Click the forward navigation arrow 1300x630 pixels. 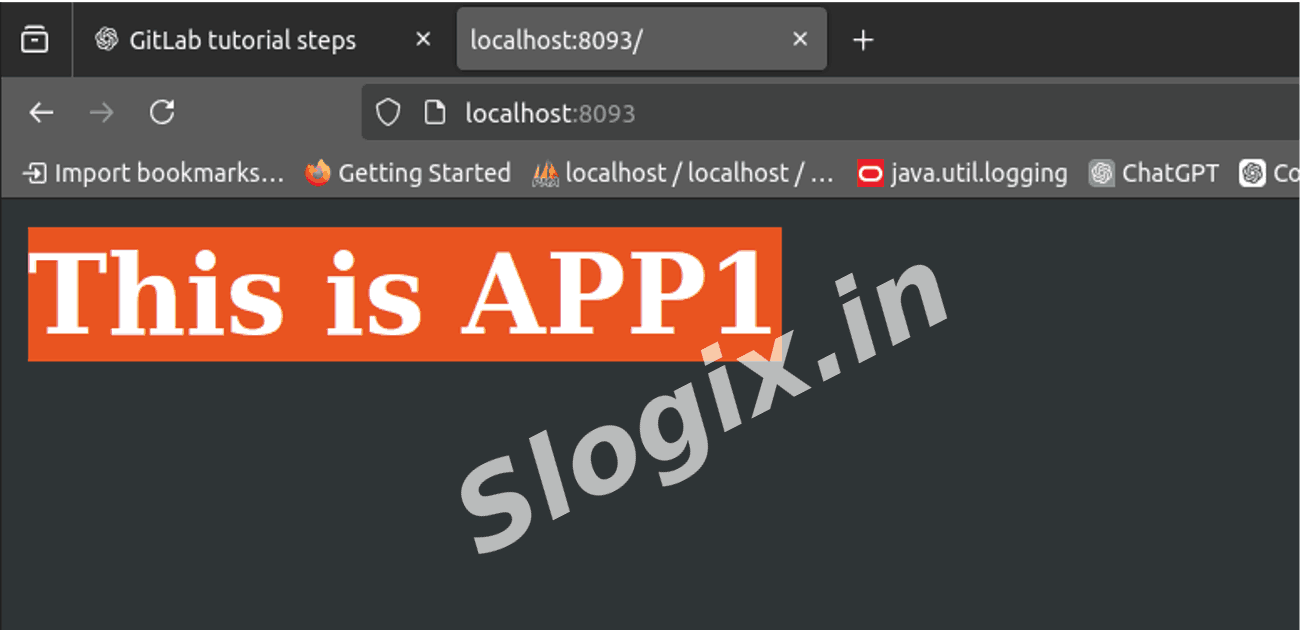[101, 113]
